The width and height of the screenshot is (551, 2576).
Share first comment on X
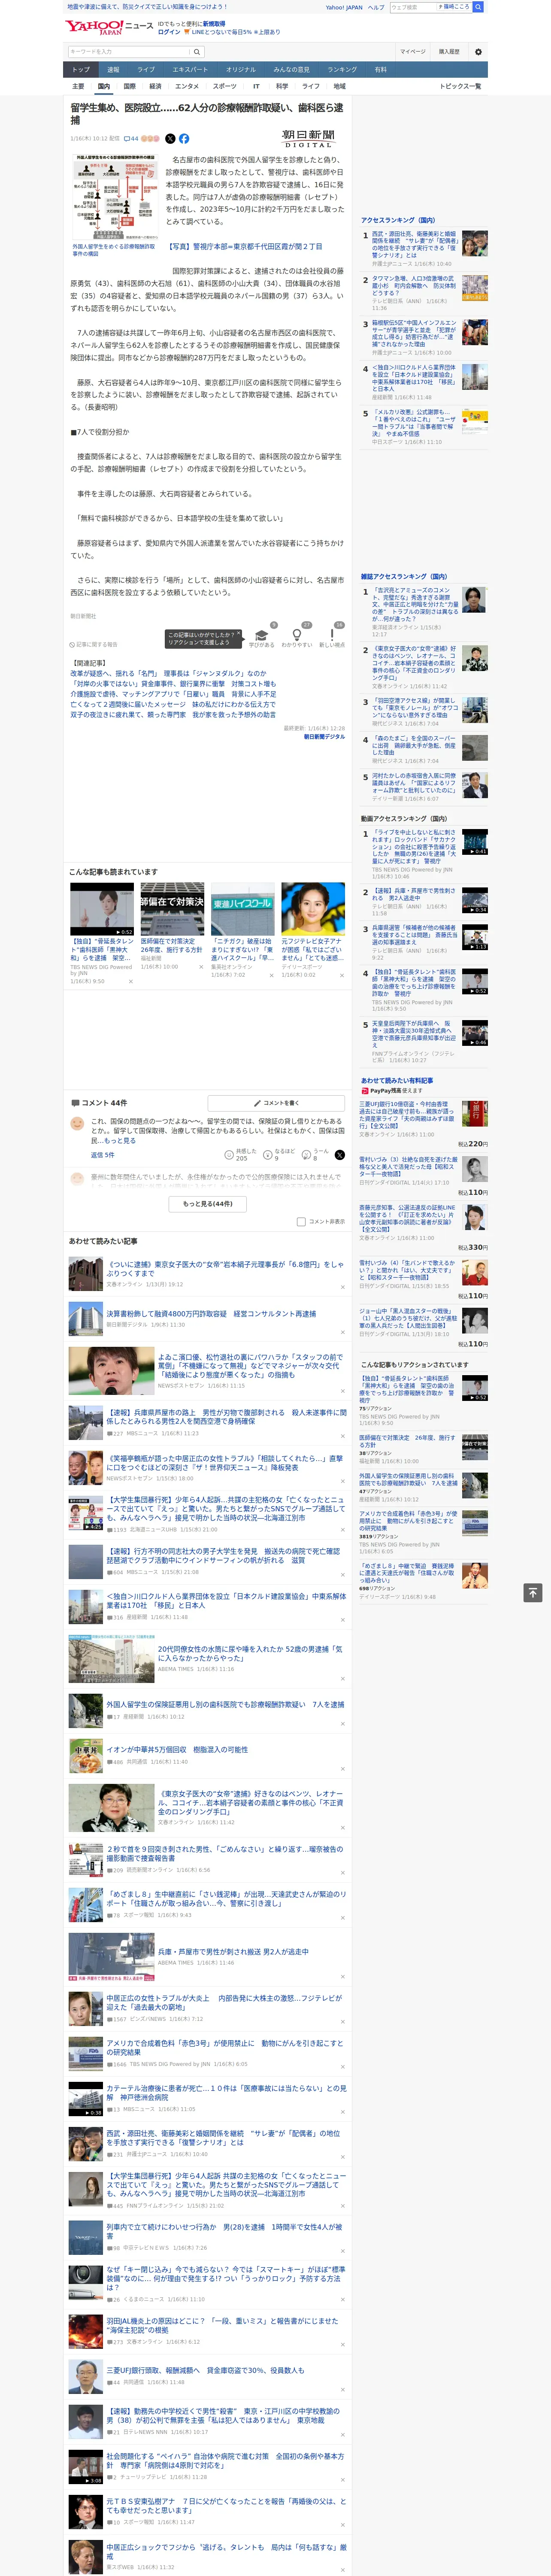[x=339, y=1155]
